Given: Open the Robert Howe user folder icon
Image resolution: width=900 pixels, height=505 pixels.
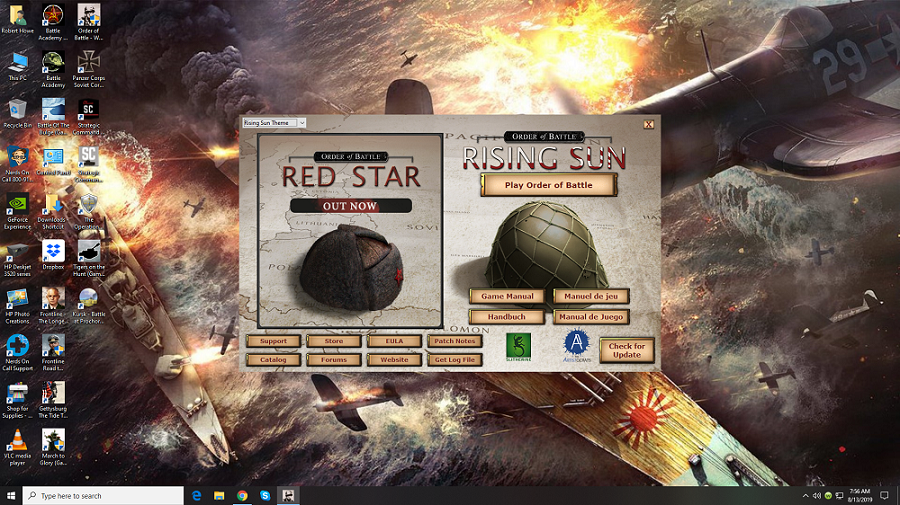Looking at the screenshot, I should 18,20.
